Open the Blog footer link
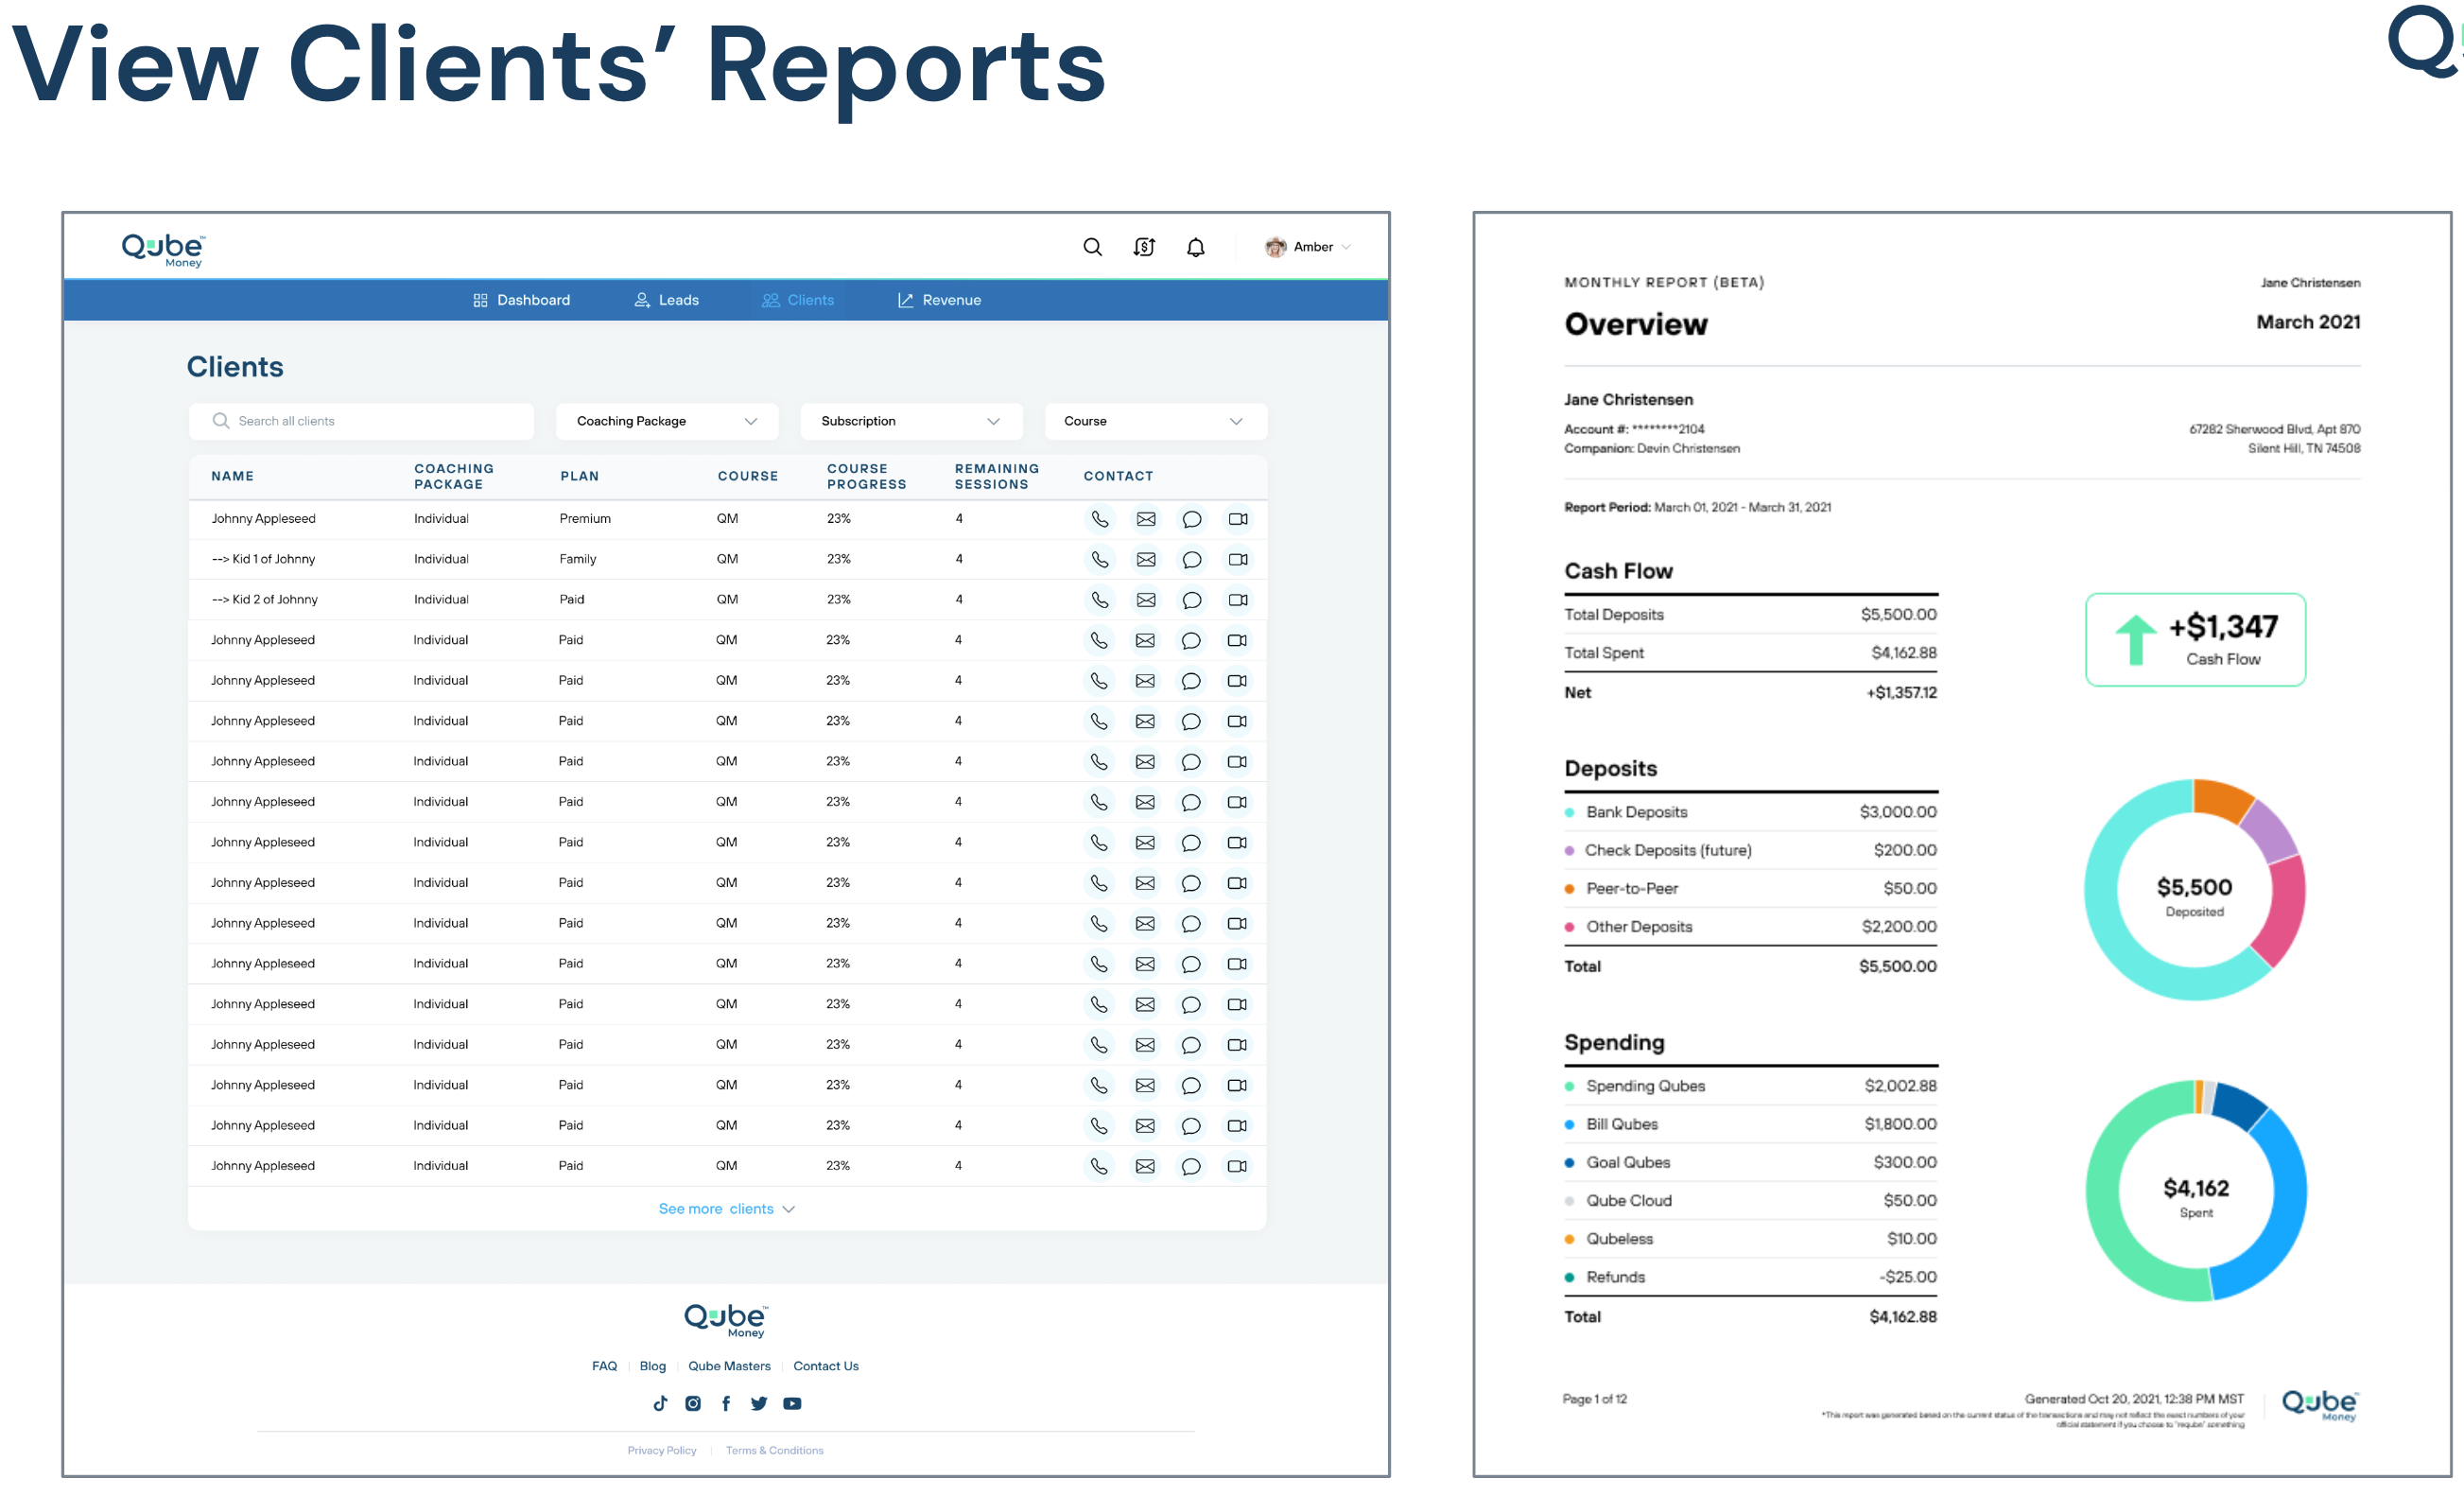 pyautogui.click(x=652, y=1366)
